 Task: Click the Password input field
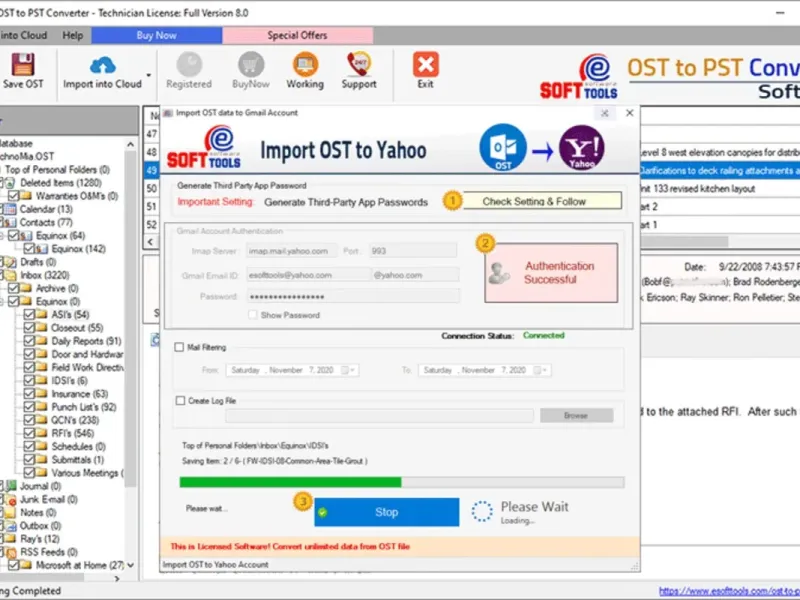[x=353, y=296]
